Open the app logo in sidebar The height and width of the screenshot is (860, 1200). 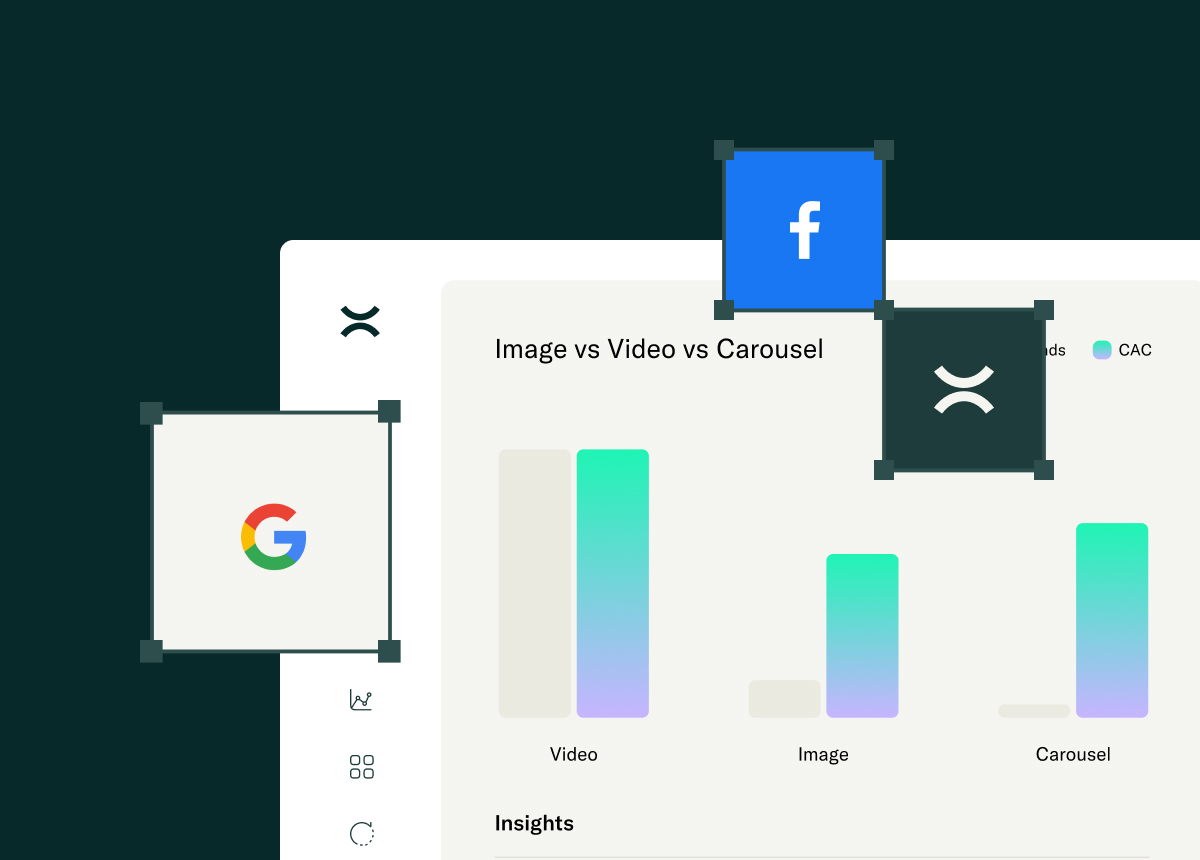(360, 321)
